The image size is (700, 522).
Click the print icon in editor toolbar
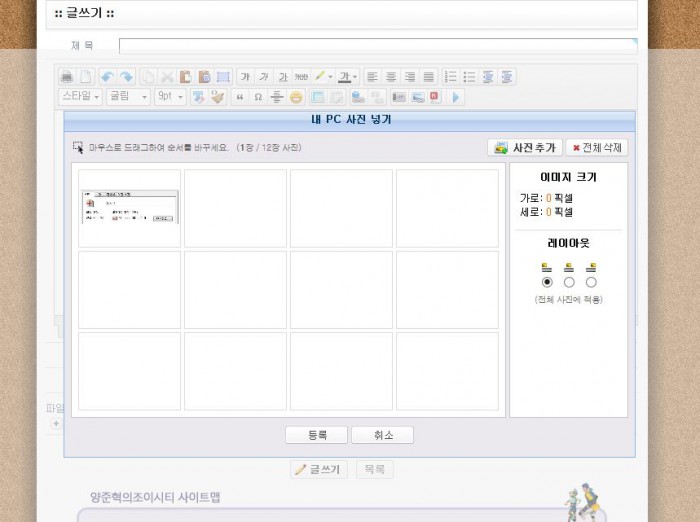point(67,76)
